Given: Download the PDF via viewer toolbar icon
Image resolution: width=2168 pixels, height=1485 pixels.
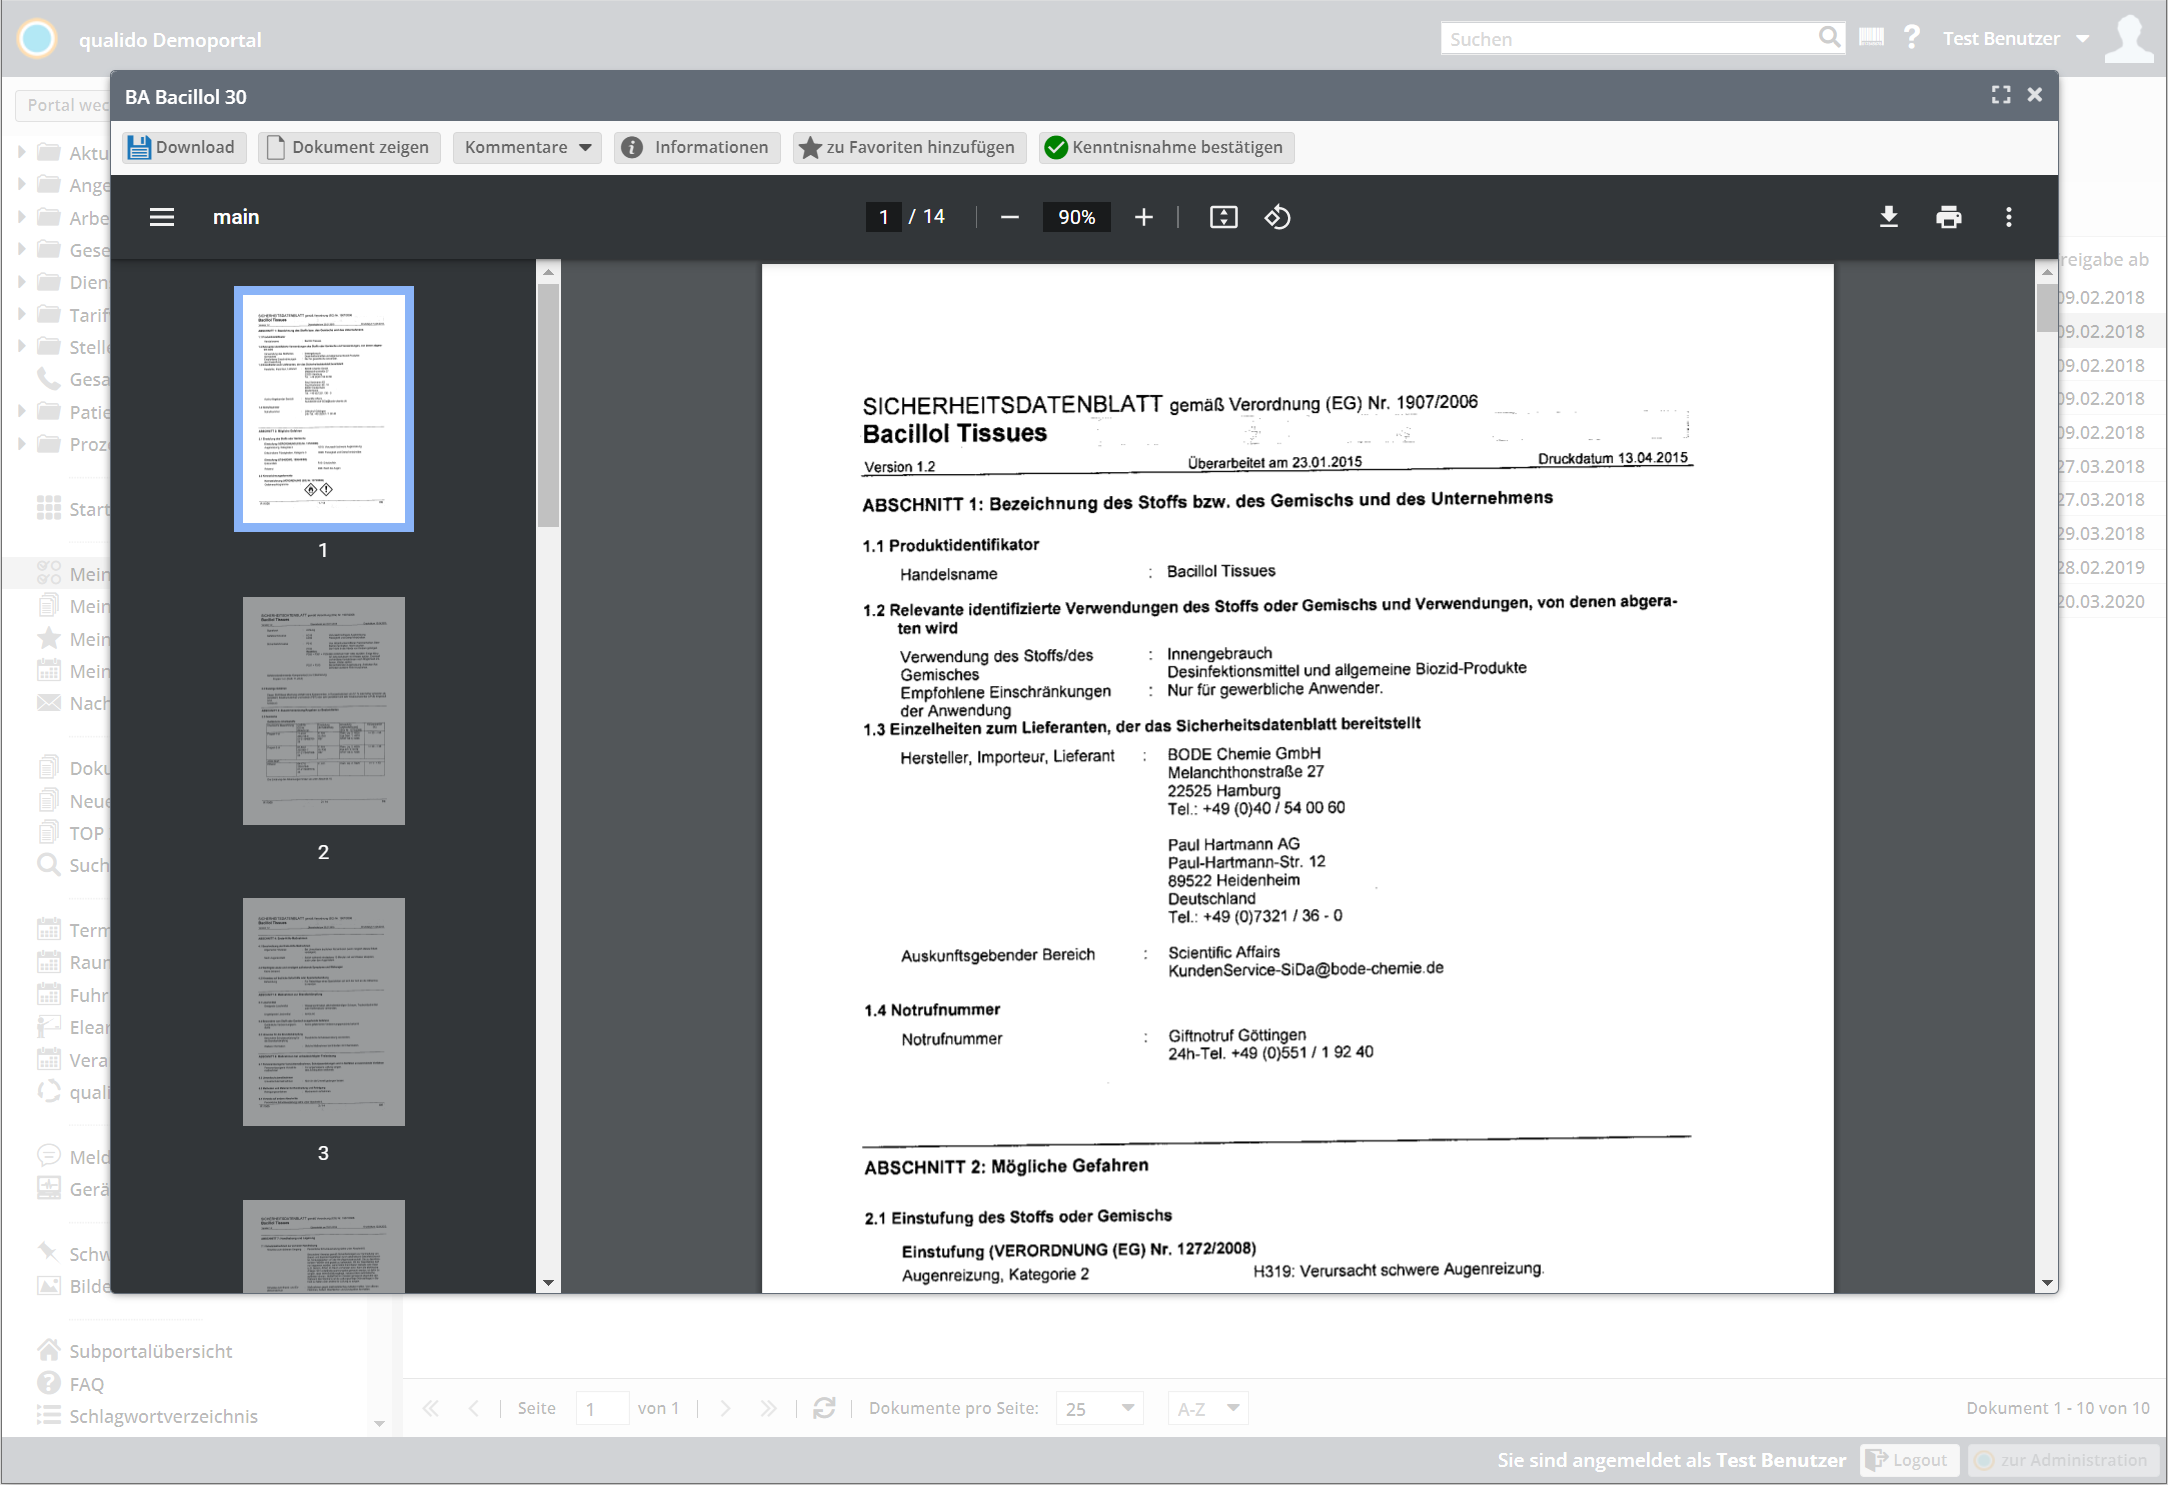Looking at the screenshot, I should [1889, 217].
